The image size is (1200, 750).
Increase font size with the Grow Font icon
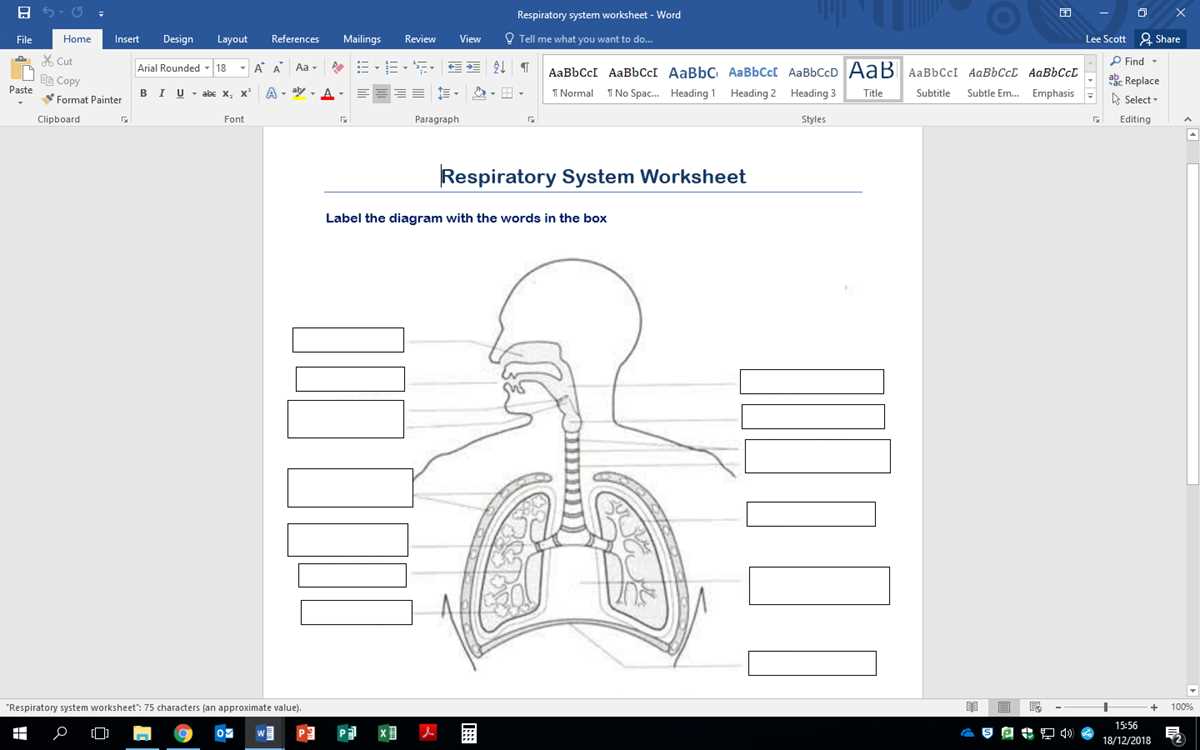(x=259, y=68)
